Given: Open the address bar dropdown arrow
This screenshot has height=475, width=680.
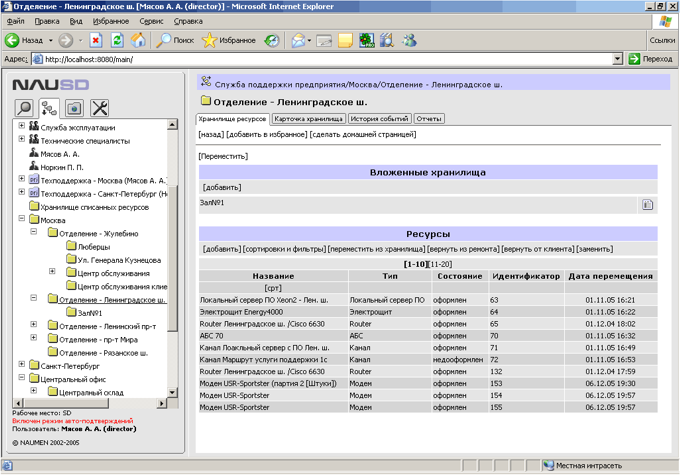Looking at the screenshot, I should (x=618, y=59).
